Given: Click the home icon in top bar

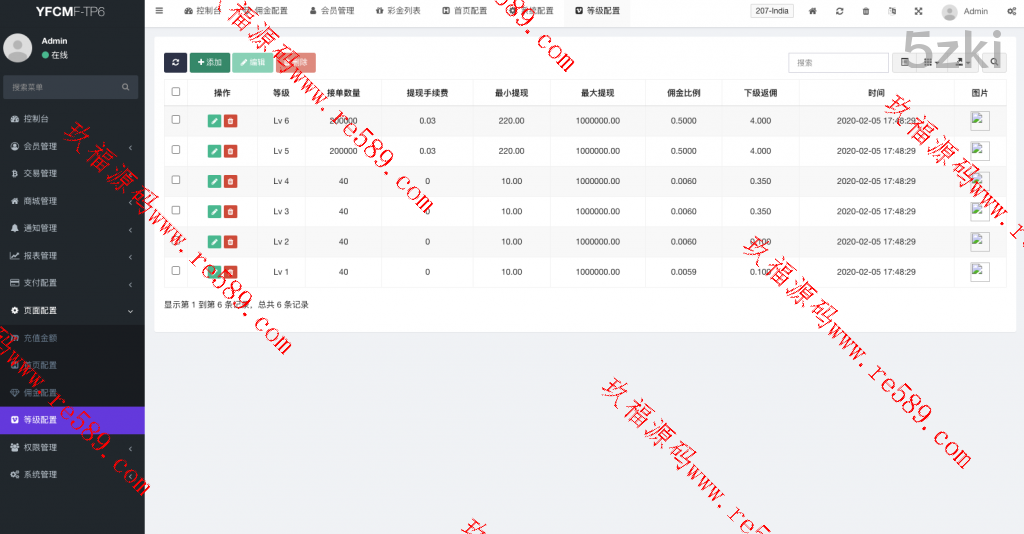Looking at the screenshot, I should click(812, 12).
